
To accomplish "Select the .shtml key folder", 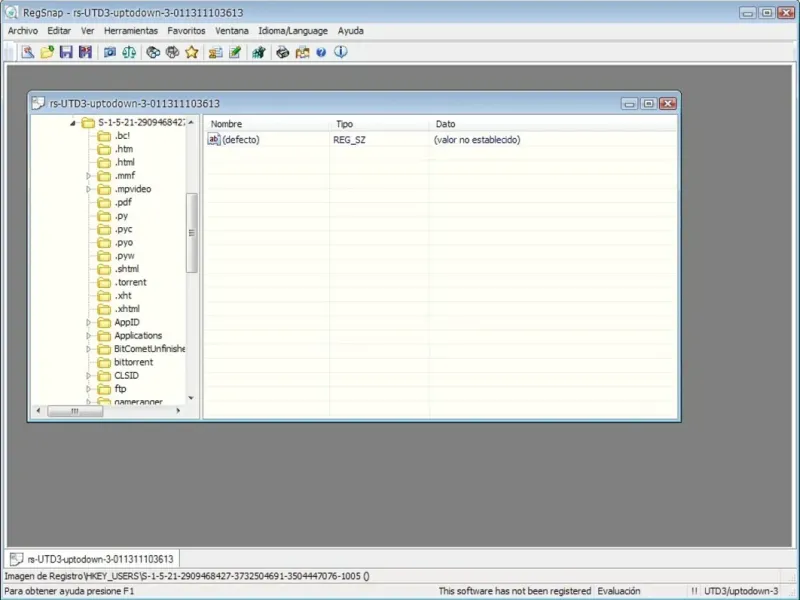I will (118, 269).
